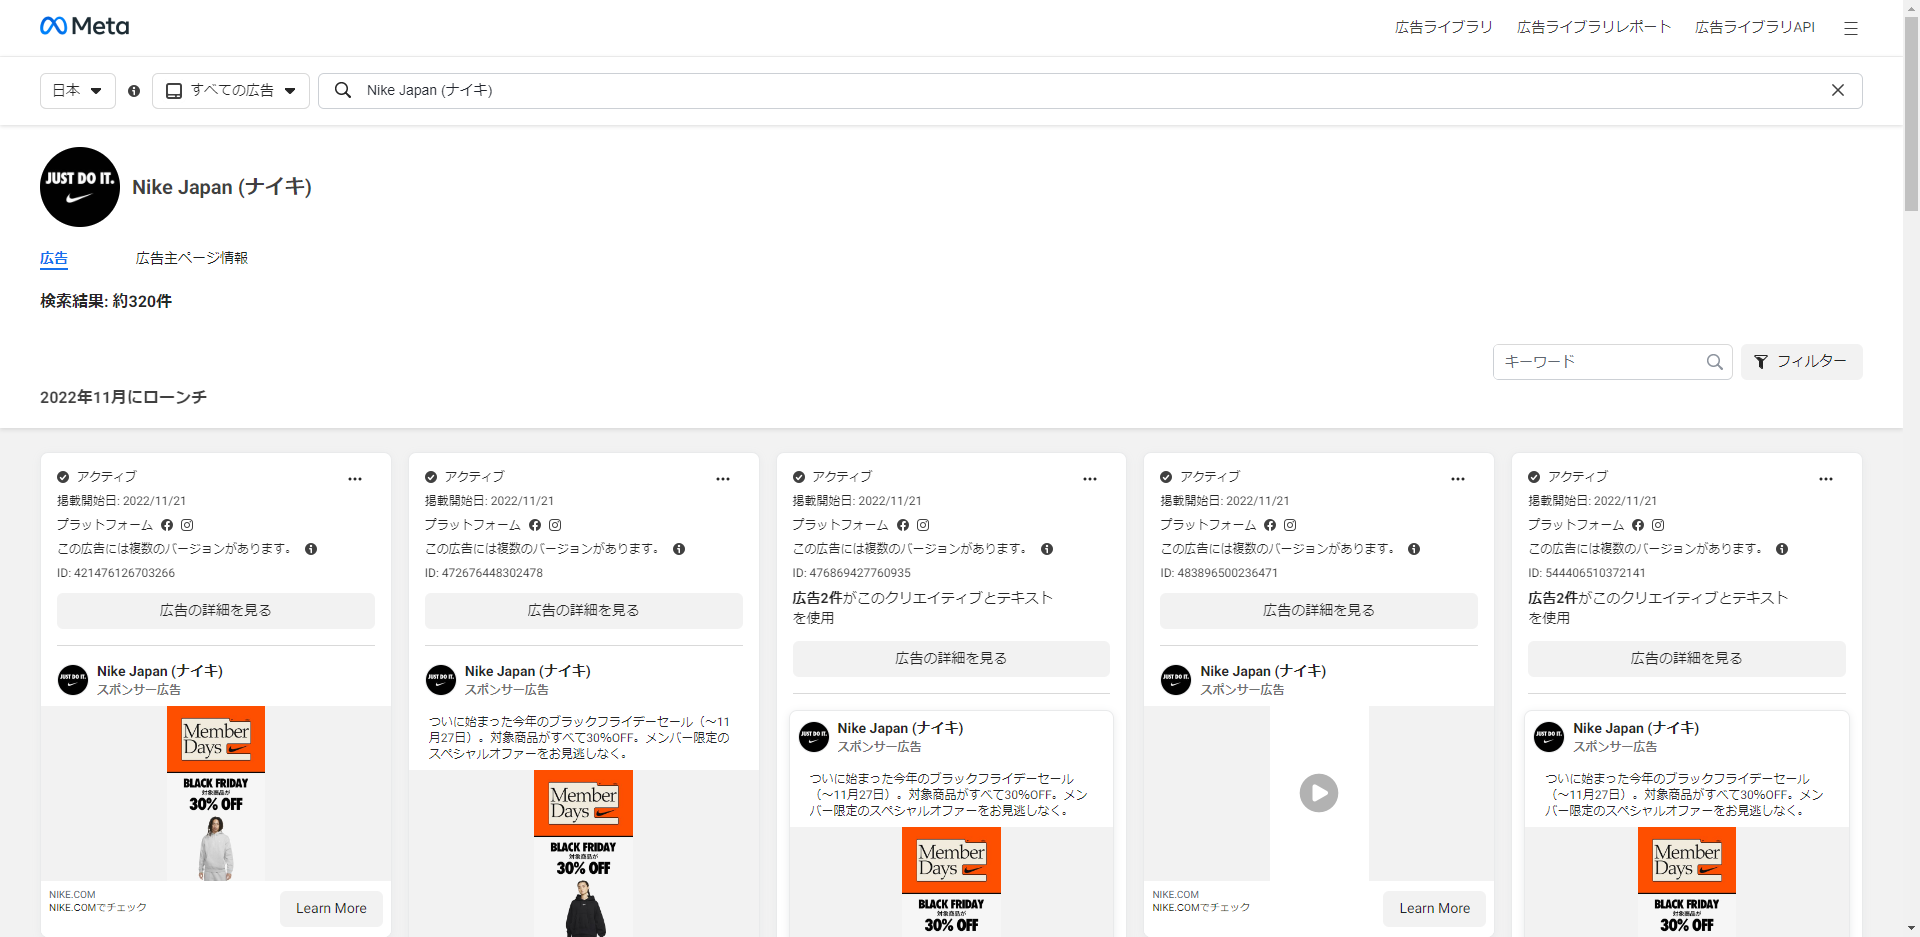Open 広告ライブラリAPI in top navigation
Screen dimensions: 1920x937
tap(1754, 27)
